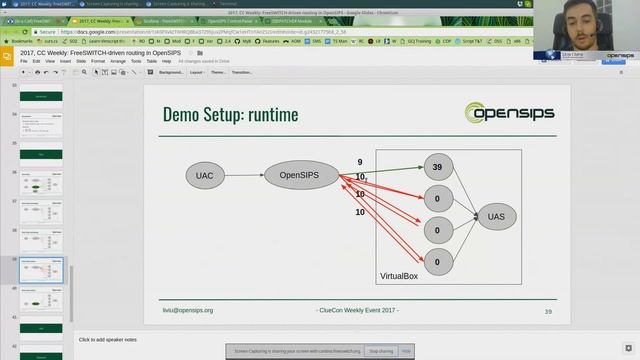The width and height of the screenshot is (640, 360).
Task: Select slide 36 thumbnail in filmstrip
Action: [x=41, y=183]
